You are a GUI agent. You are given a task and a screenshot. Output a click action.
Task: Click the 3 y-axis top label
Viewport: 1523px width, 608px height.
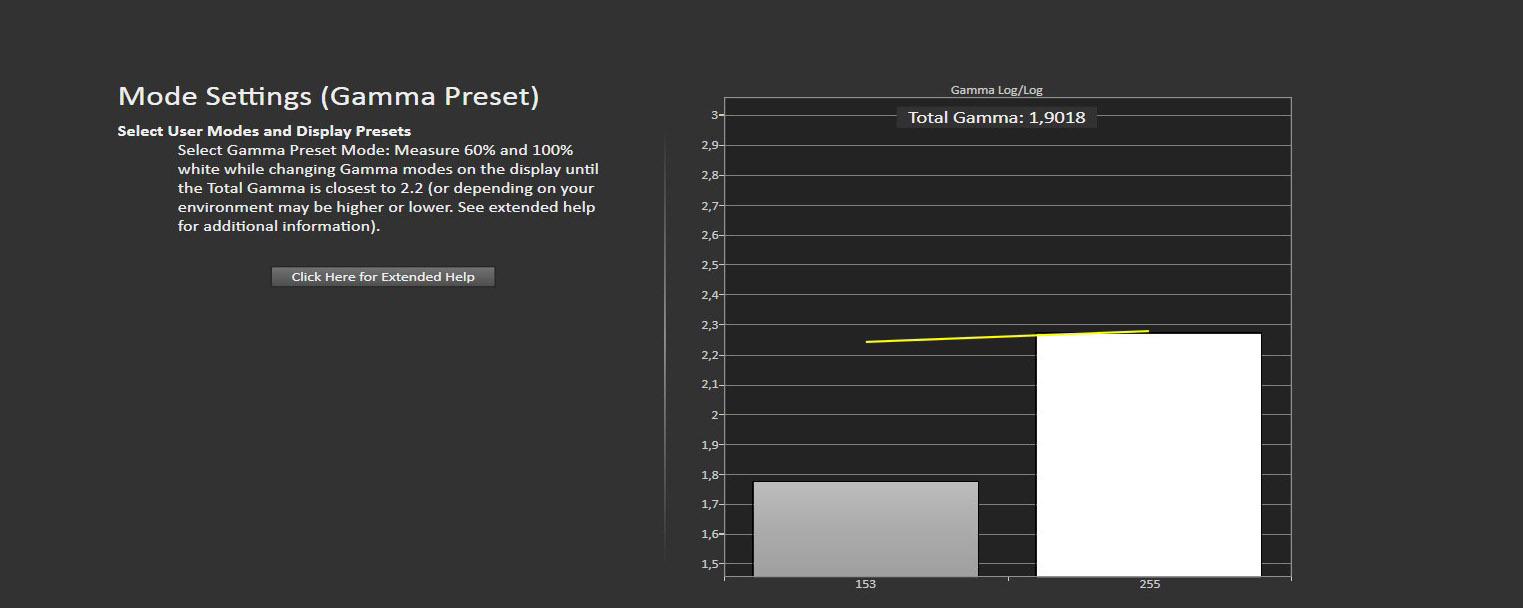(x=714, y=115)
